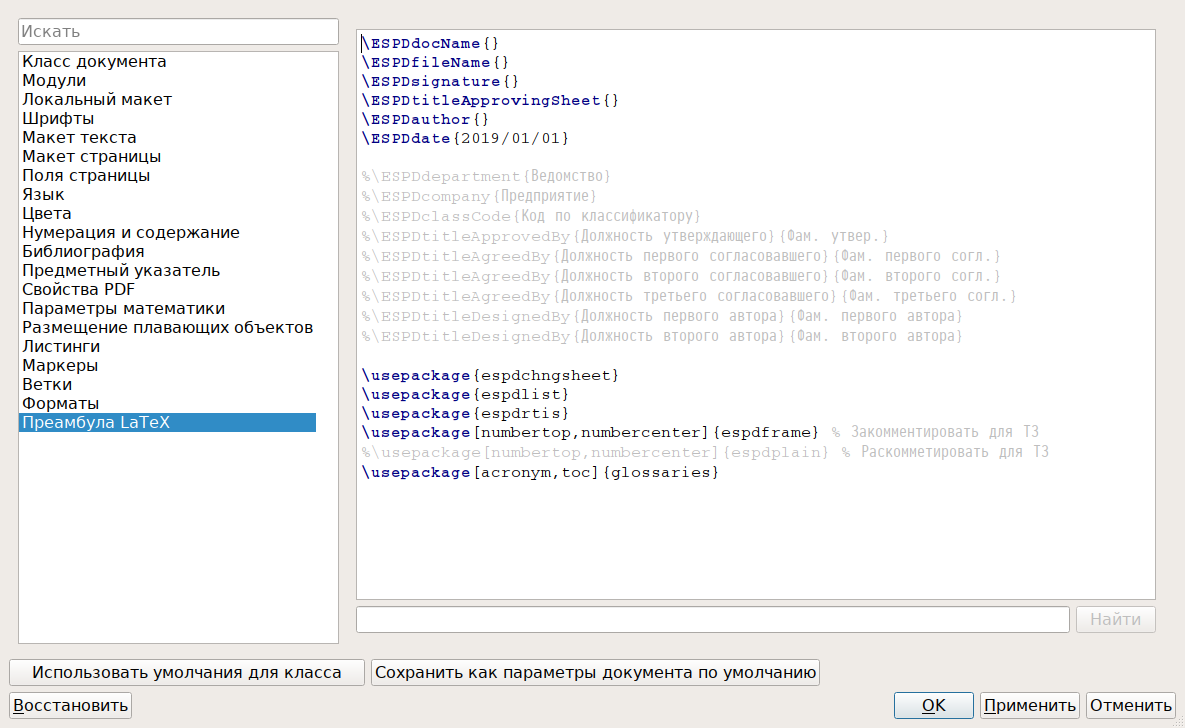Click the \usepackage[numbertop,numbercenter]{espdframe} line
Viewport: 1185px width, 728px height.
[590, 432]
